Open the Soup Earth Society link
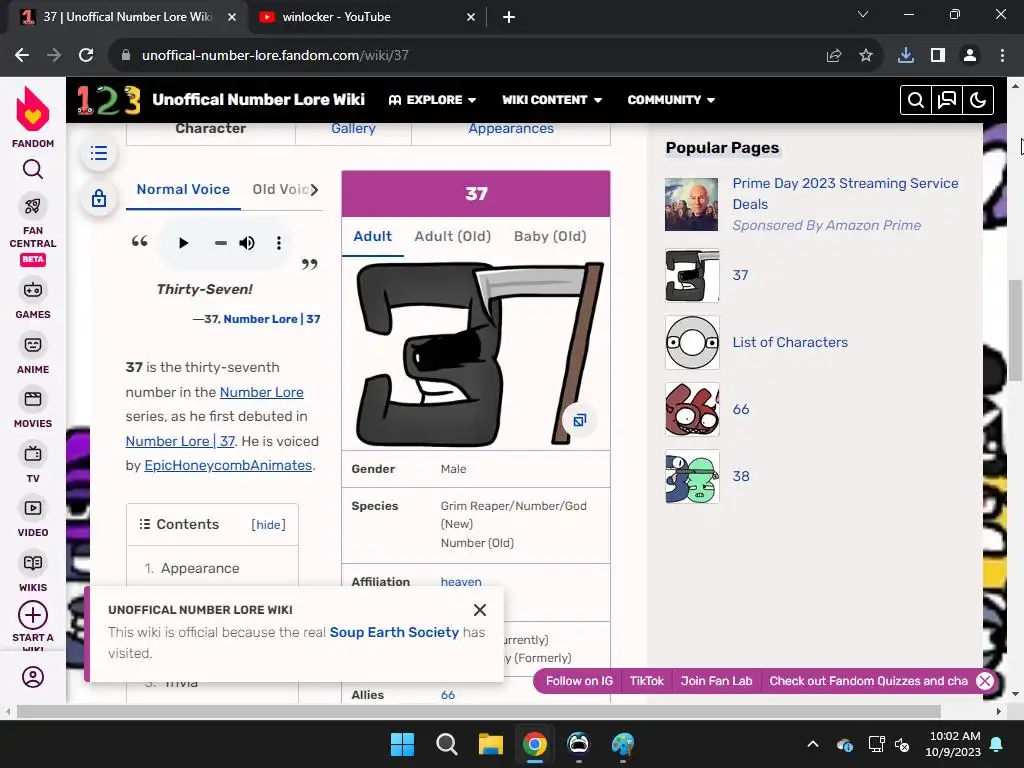Image resolution: width=1024 pixels, height=768 pixels. 394,632
